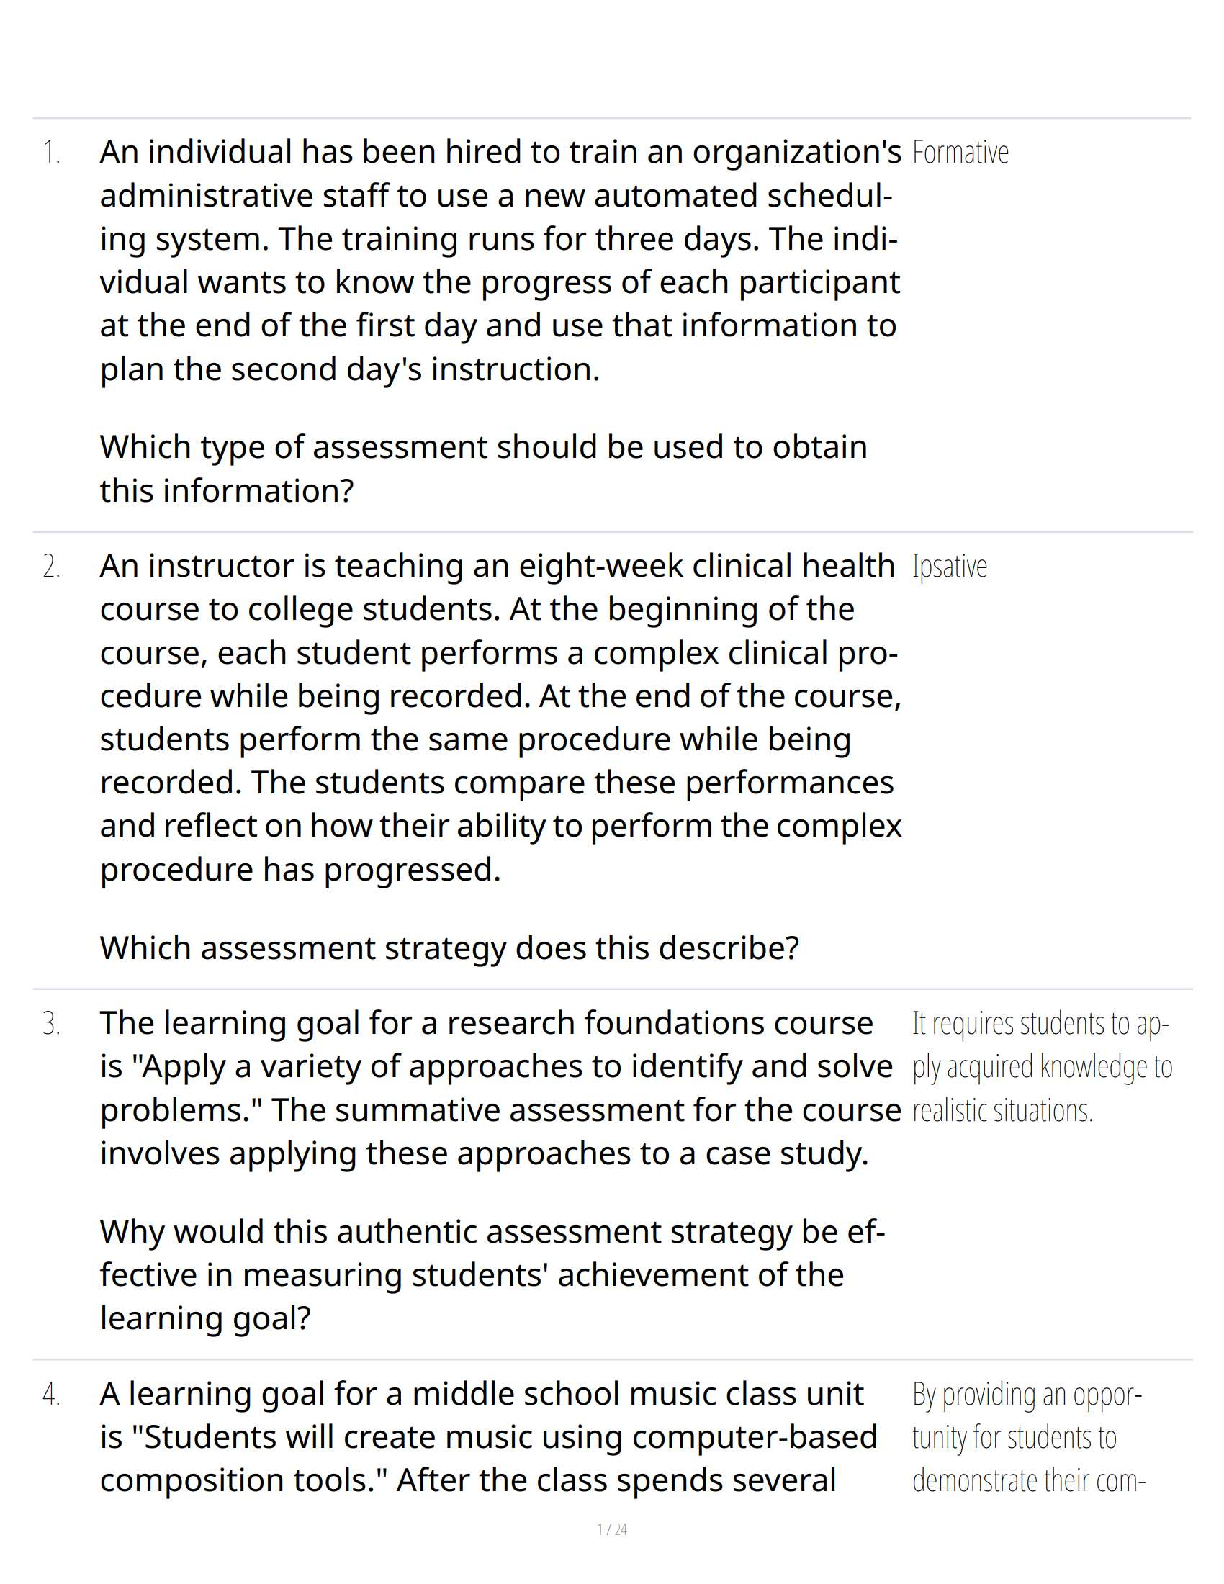Click the 'Formative' answer text
1224x1584 pixels.
[x=960, y=153]
